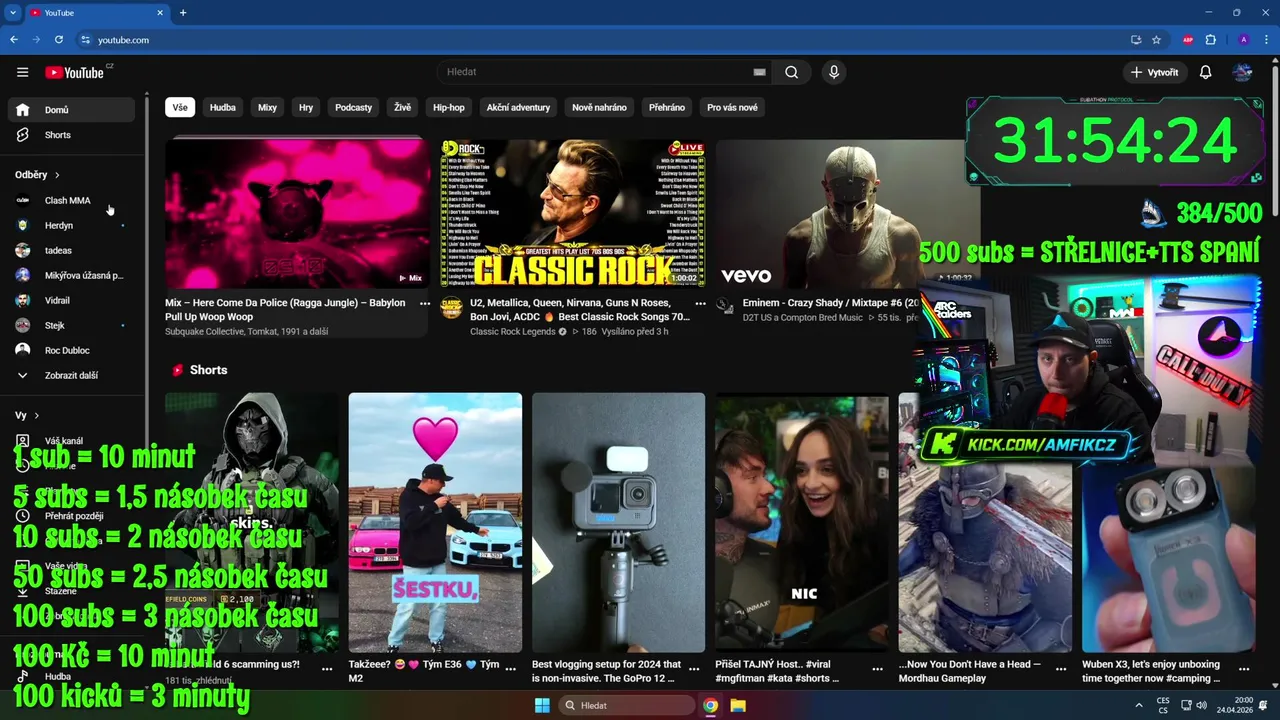Open a new browser tab
Viewport: 1280px width, 720px height.
point(183,13)
